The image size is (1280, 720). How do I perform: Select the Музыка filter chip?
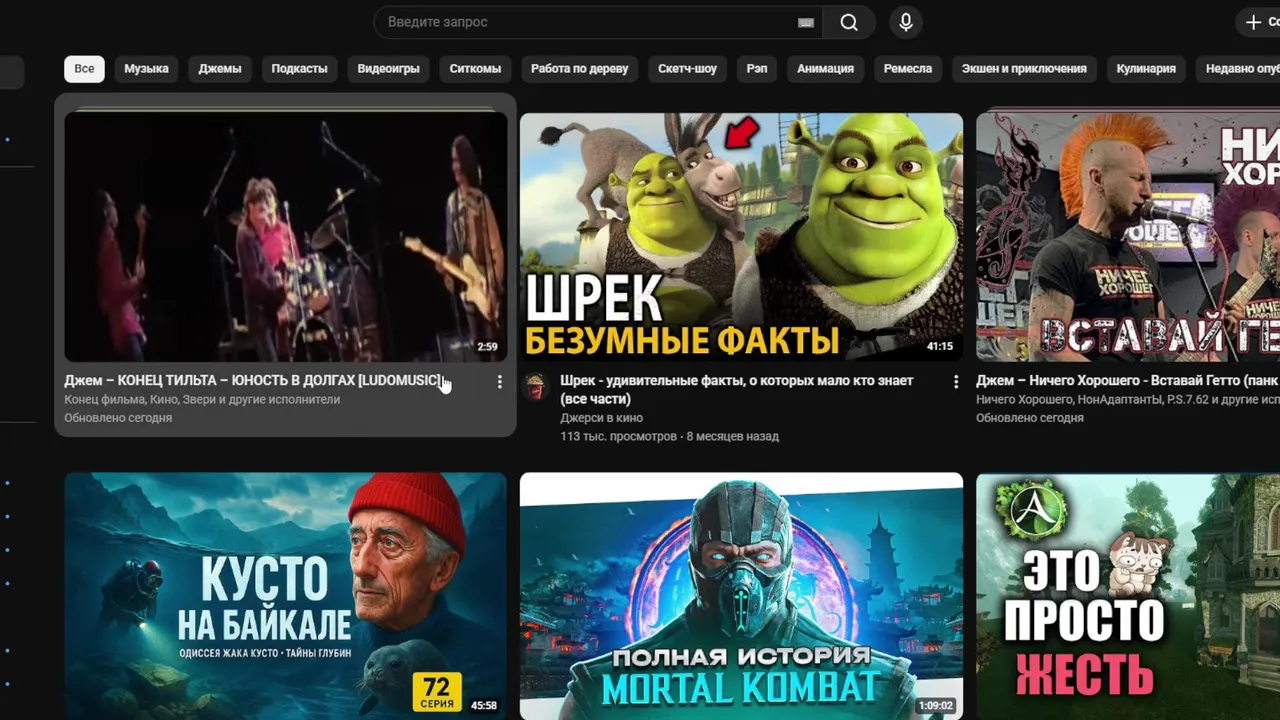(146, 68)
